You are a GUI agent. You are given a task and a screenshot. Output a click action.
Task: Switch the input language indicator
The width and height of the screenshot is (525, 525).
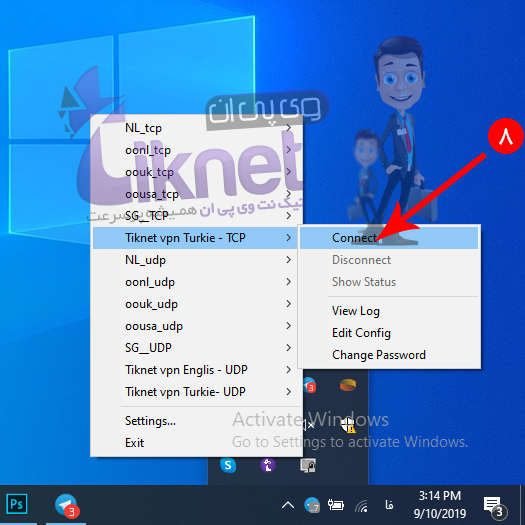pos(389,505)
